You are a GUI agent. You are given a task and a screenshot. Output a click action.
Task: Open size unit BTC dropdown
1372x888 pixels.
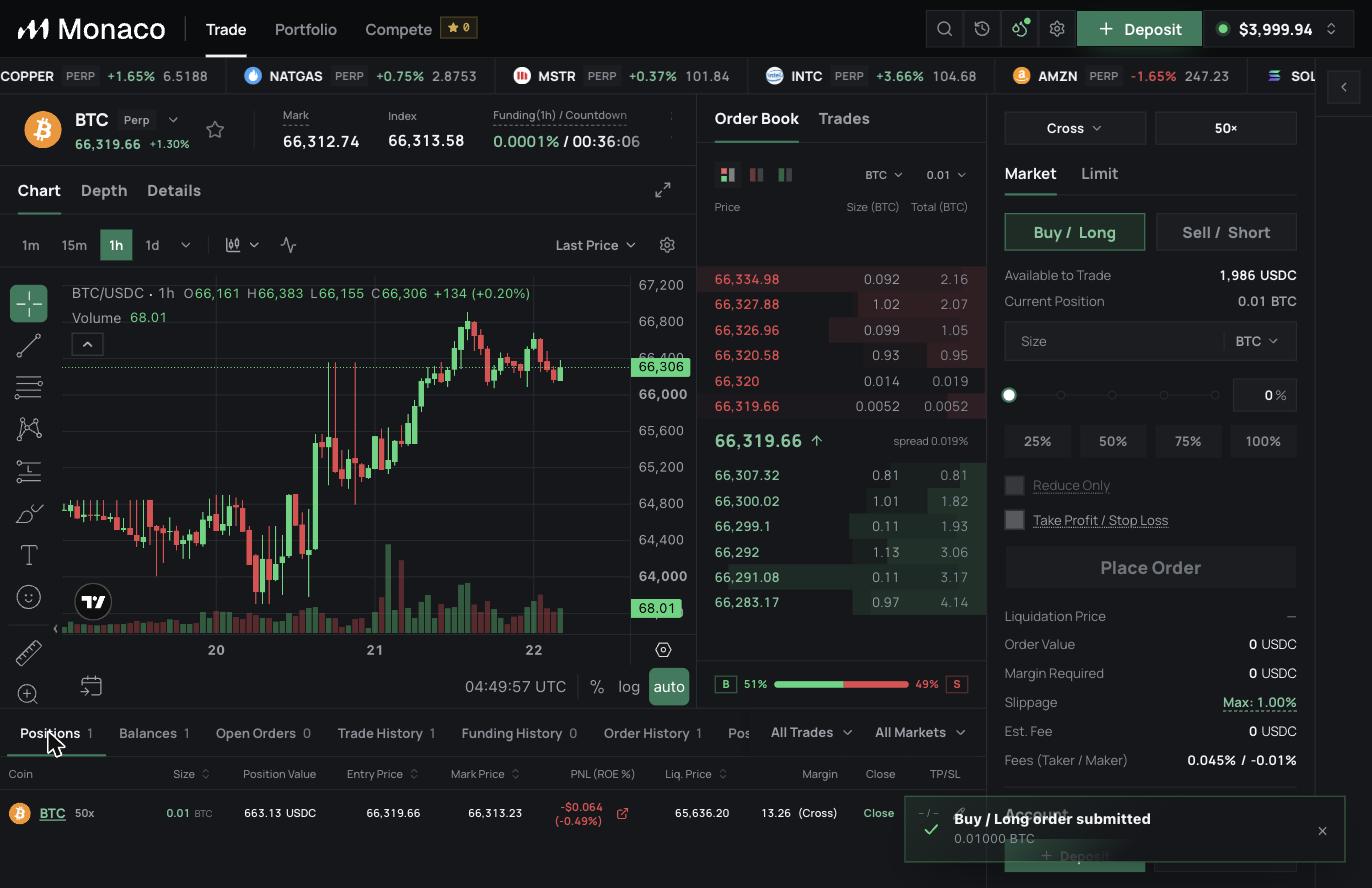[x=1257, y=341]
